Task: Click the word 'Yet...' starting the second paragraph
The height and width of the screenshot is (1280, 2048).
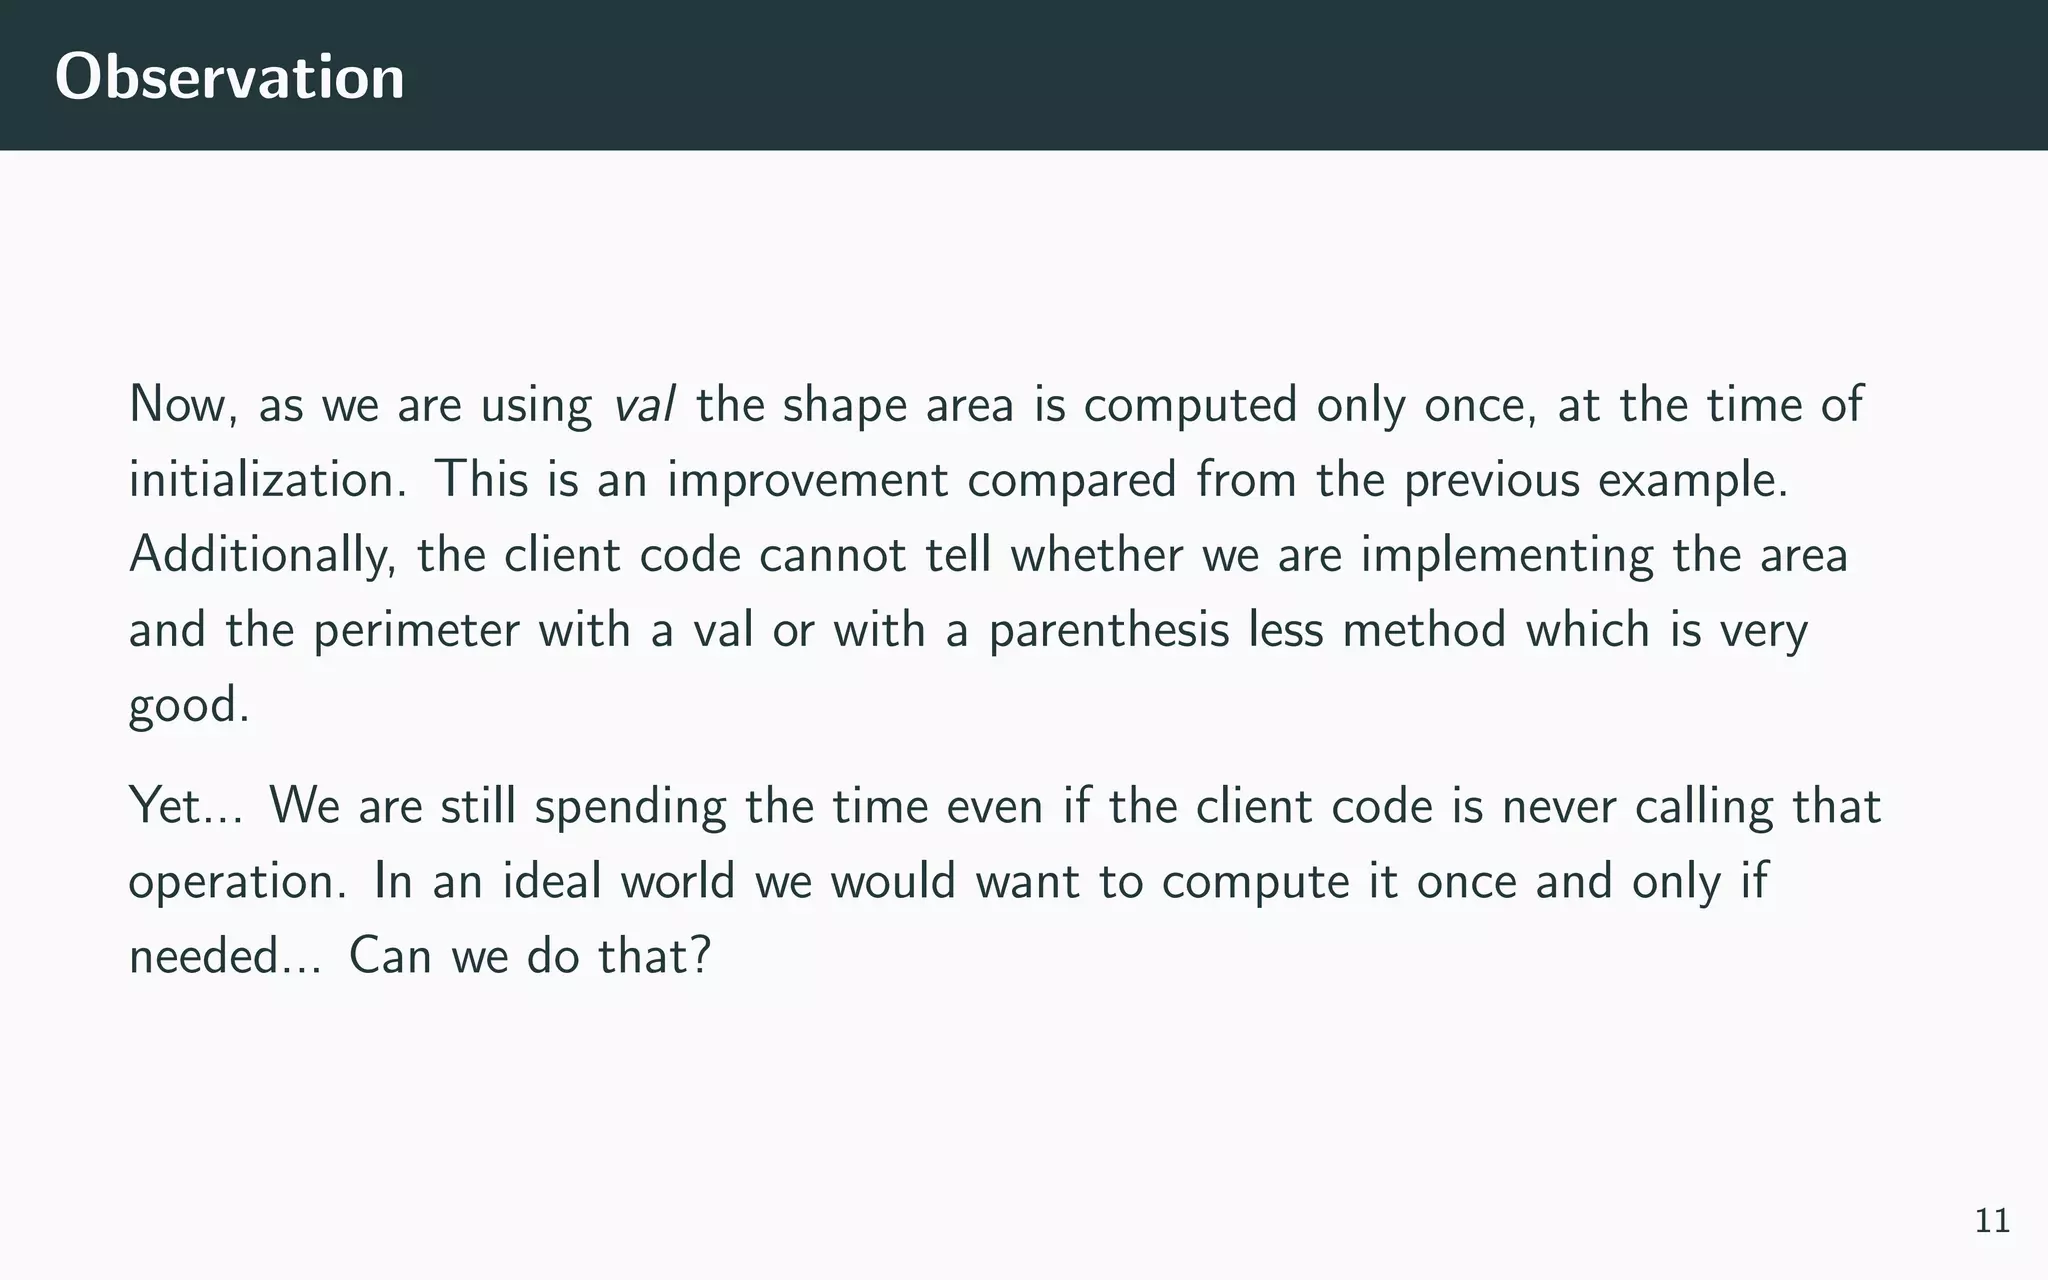Action: point(186,806)
